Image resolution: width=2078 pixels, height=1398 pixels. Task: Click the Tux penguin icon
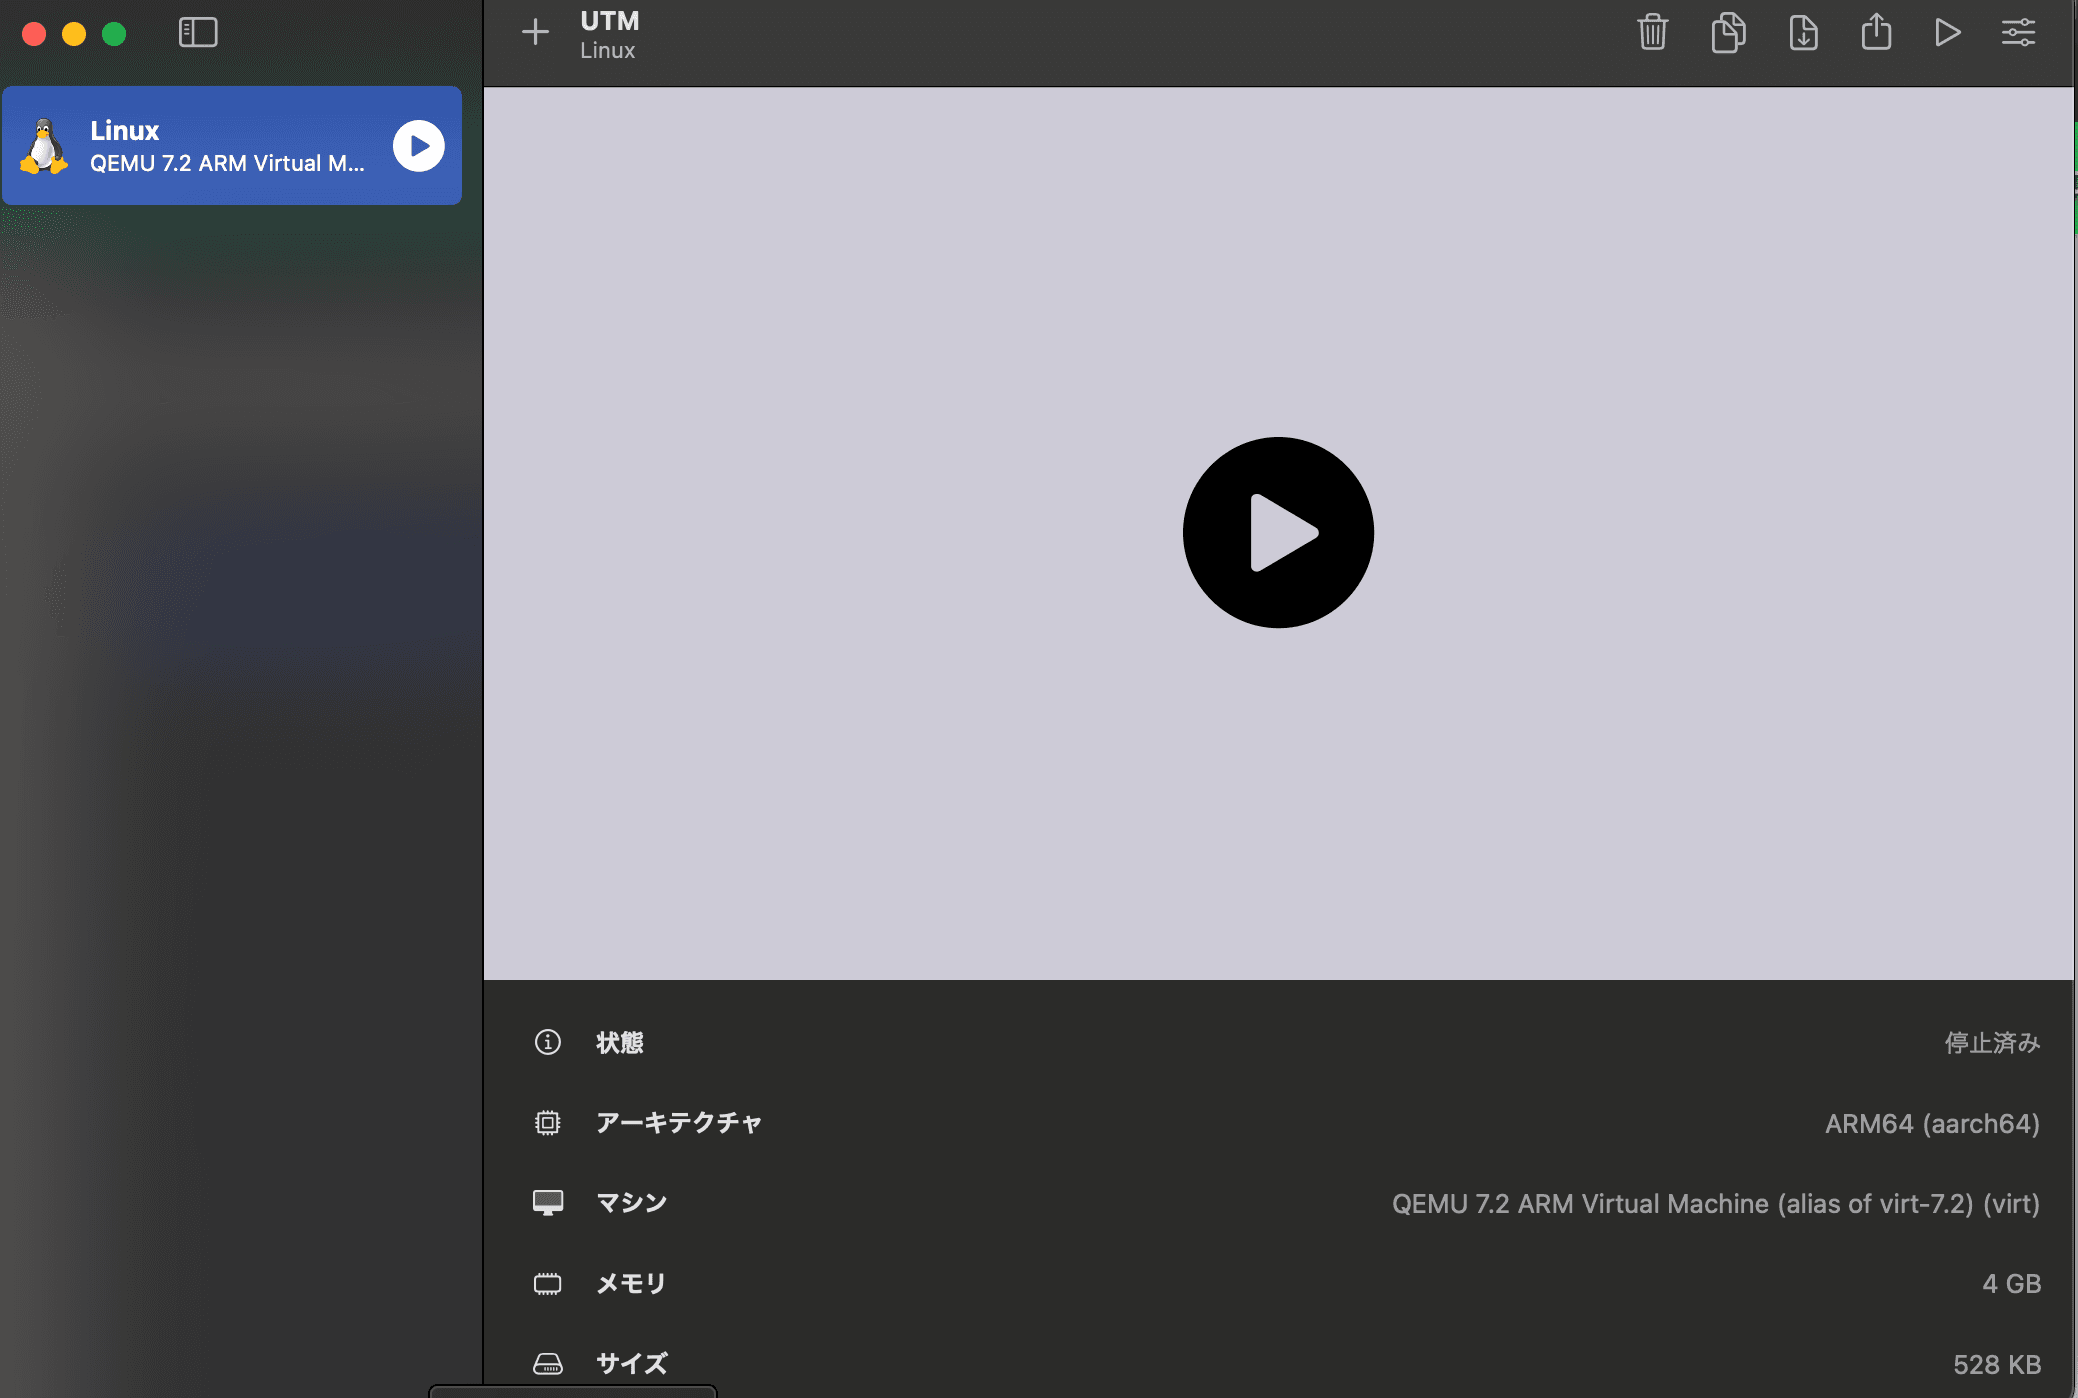coord(44,146)
